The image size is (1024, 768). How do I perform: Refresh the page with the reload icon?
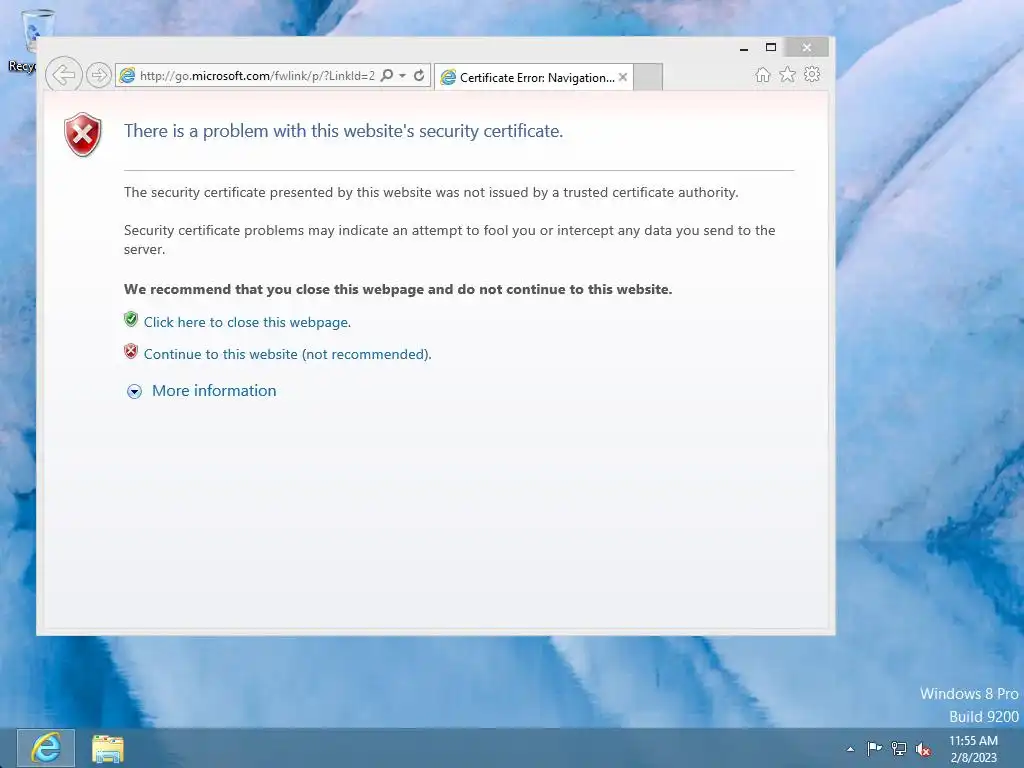(x=419, y=76)
